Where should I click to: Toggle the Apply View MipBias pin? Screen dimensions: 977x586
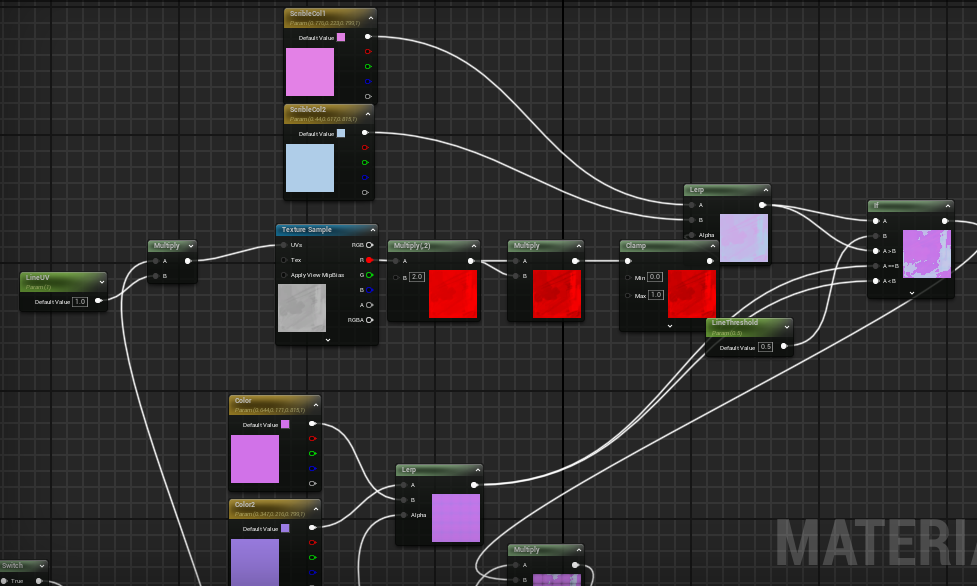(x=284, y=275)
